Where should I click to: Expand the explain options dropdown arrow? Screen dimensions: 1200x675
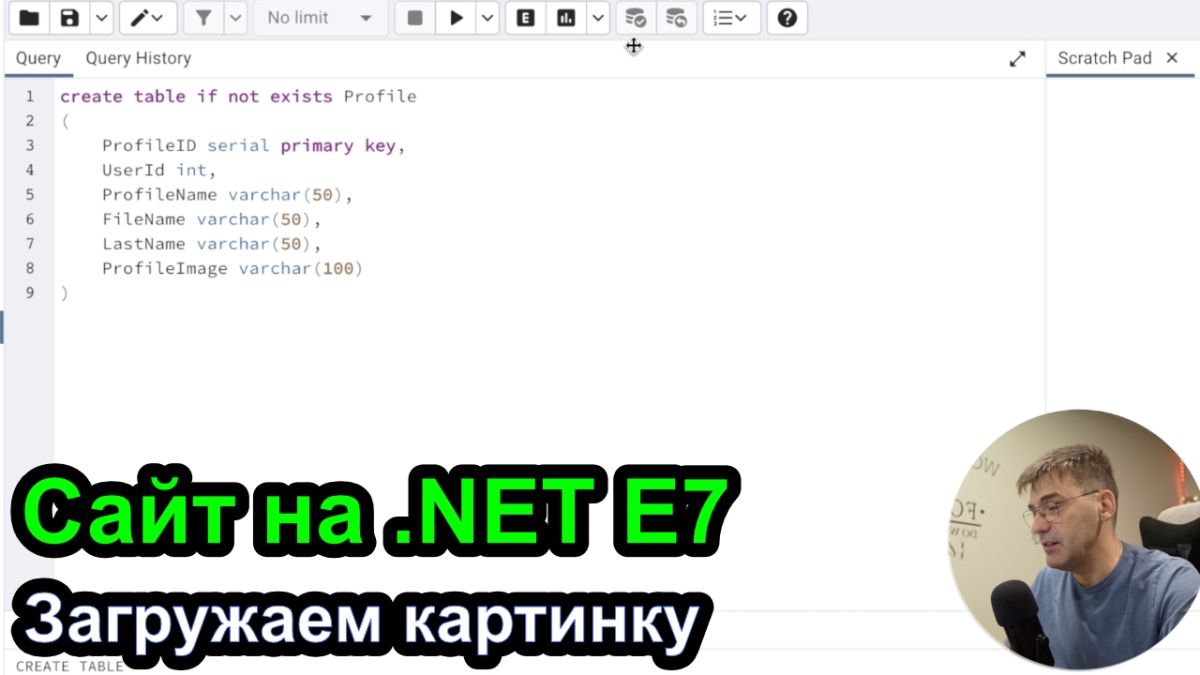[x=597, y=18]
